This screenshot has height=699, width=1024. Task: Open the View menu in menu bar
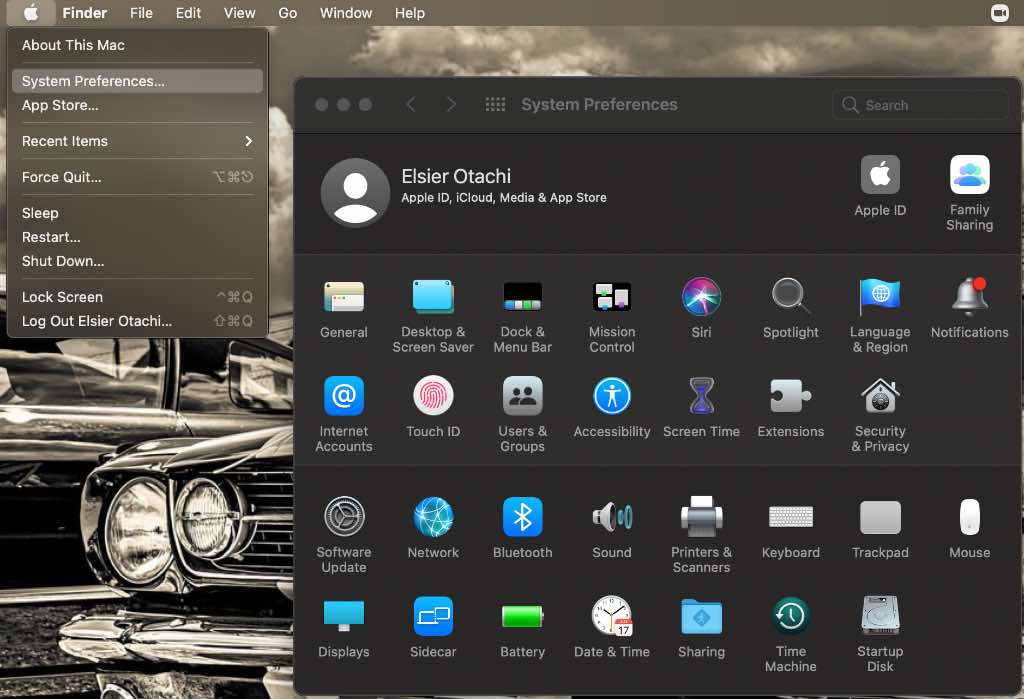click(239, 13)
